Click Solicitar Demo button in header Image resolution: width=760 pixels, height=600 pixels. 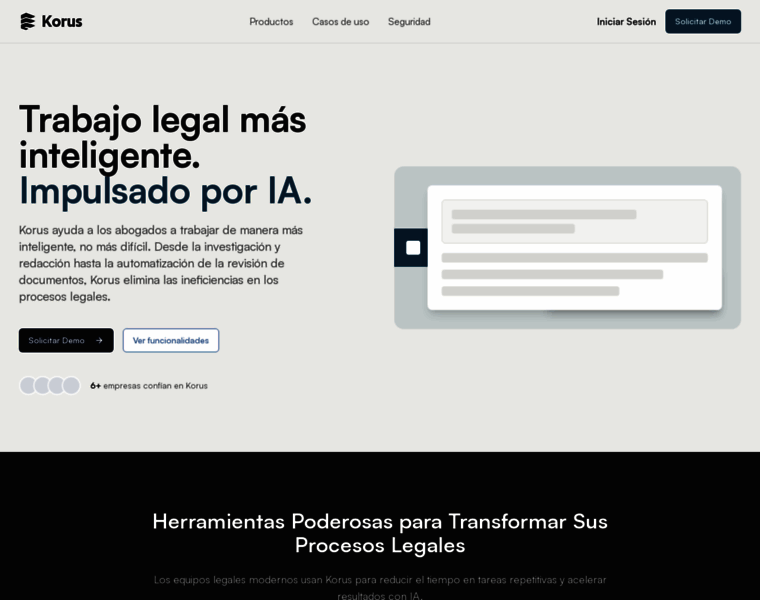(x=703, y=21)
